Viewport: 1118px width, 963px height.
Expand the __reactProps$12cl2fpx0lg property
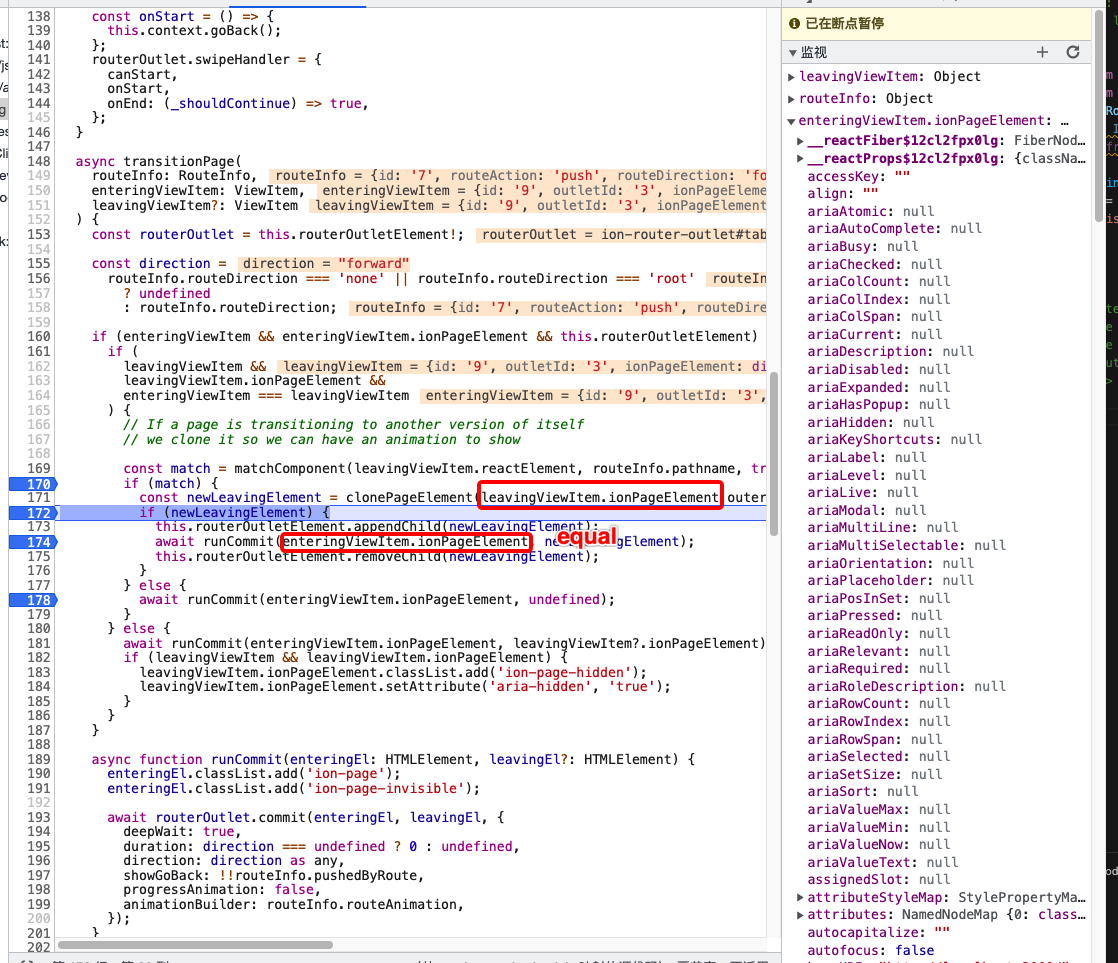[800, 159]
